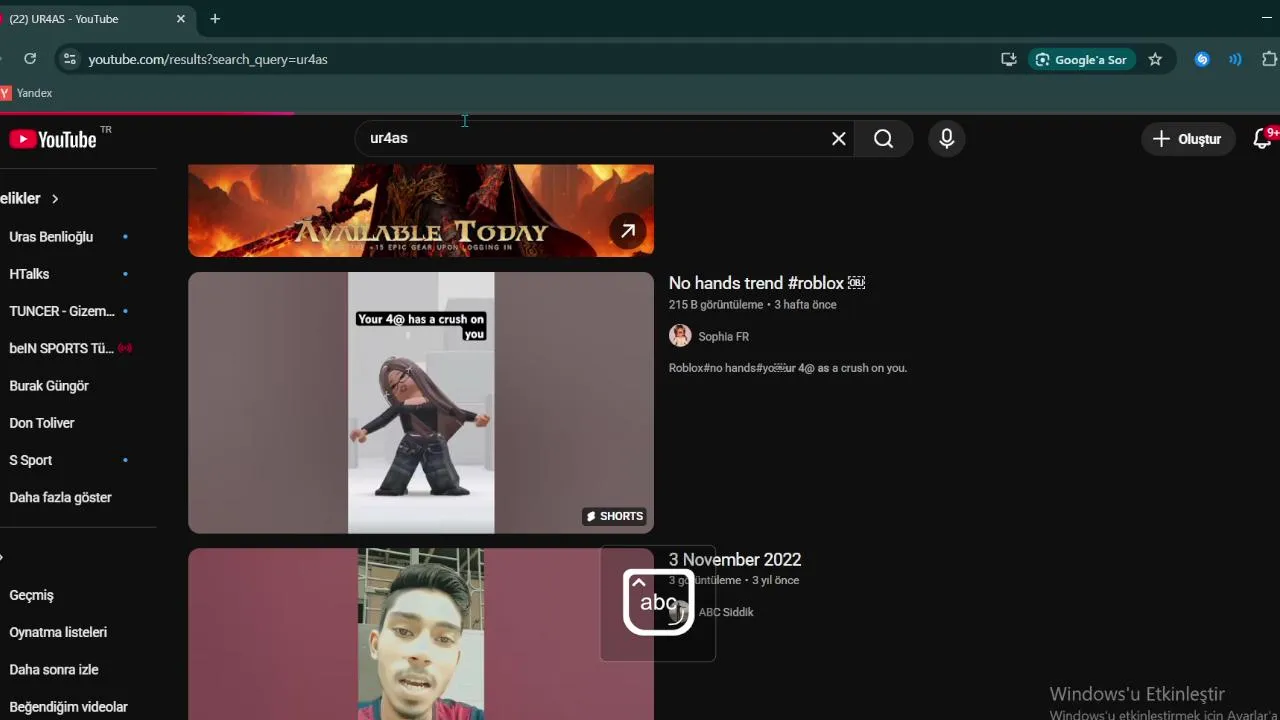Bookmark this page with star icon

pos(1155,59)
